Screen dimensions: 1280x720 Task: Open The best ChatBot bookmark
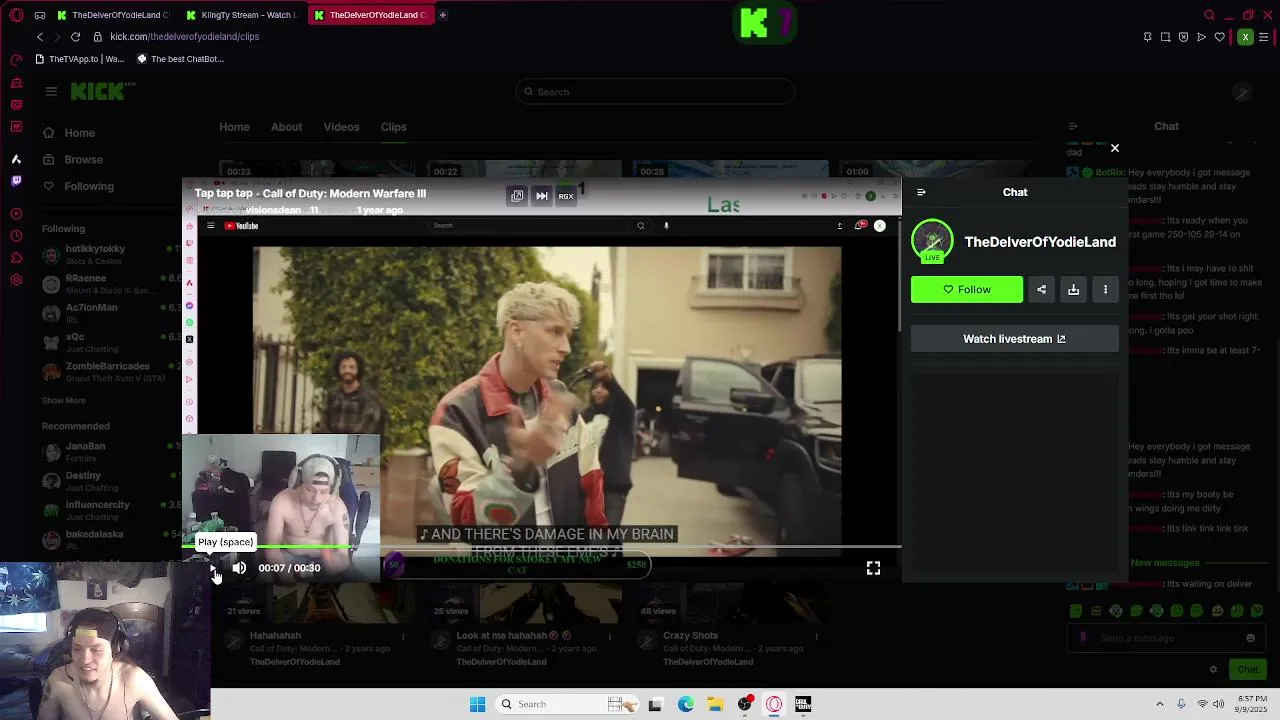tap(180, 59)
